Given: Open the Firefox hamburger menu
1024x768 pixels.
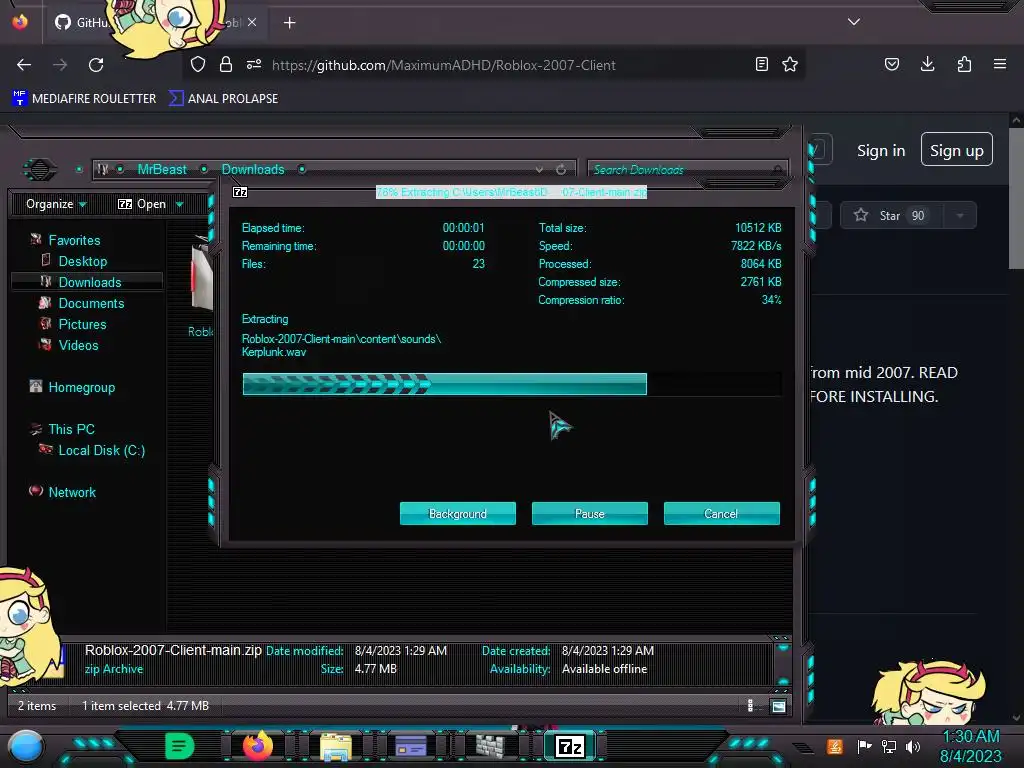Looking at the screenshot, I should click(1000, 64).
